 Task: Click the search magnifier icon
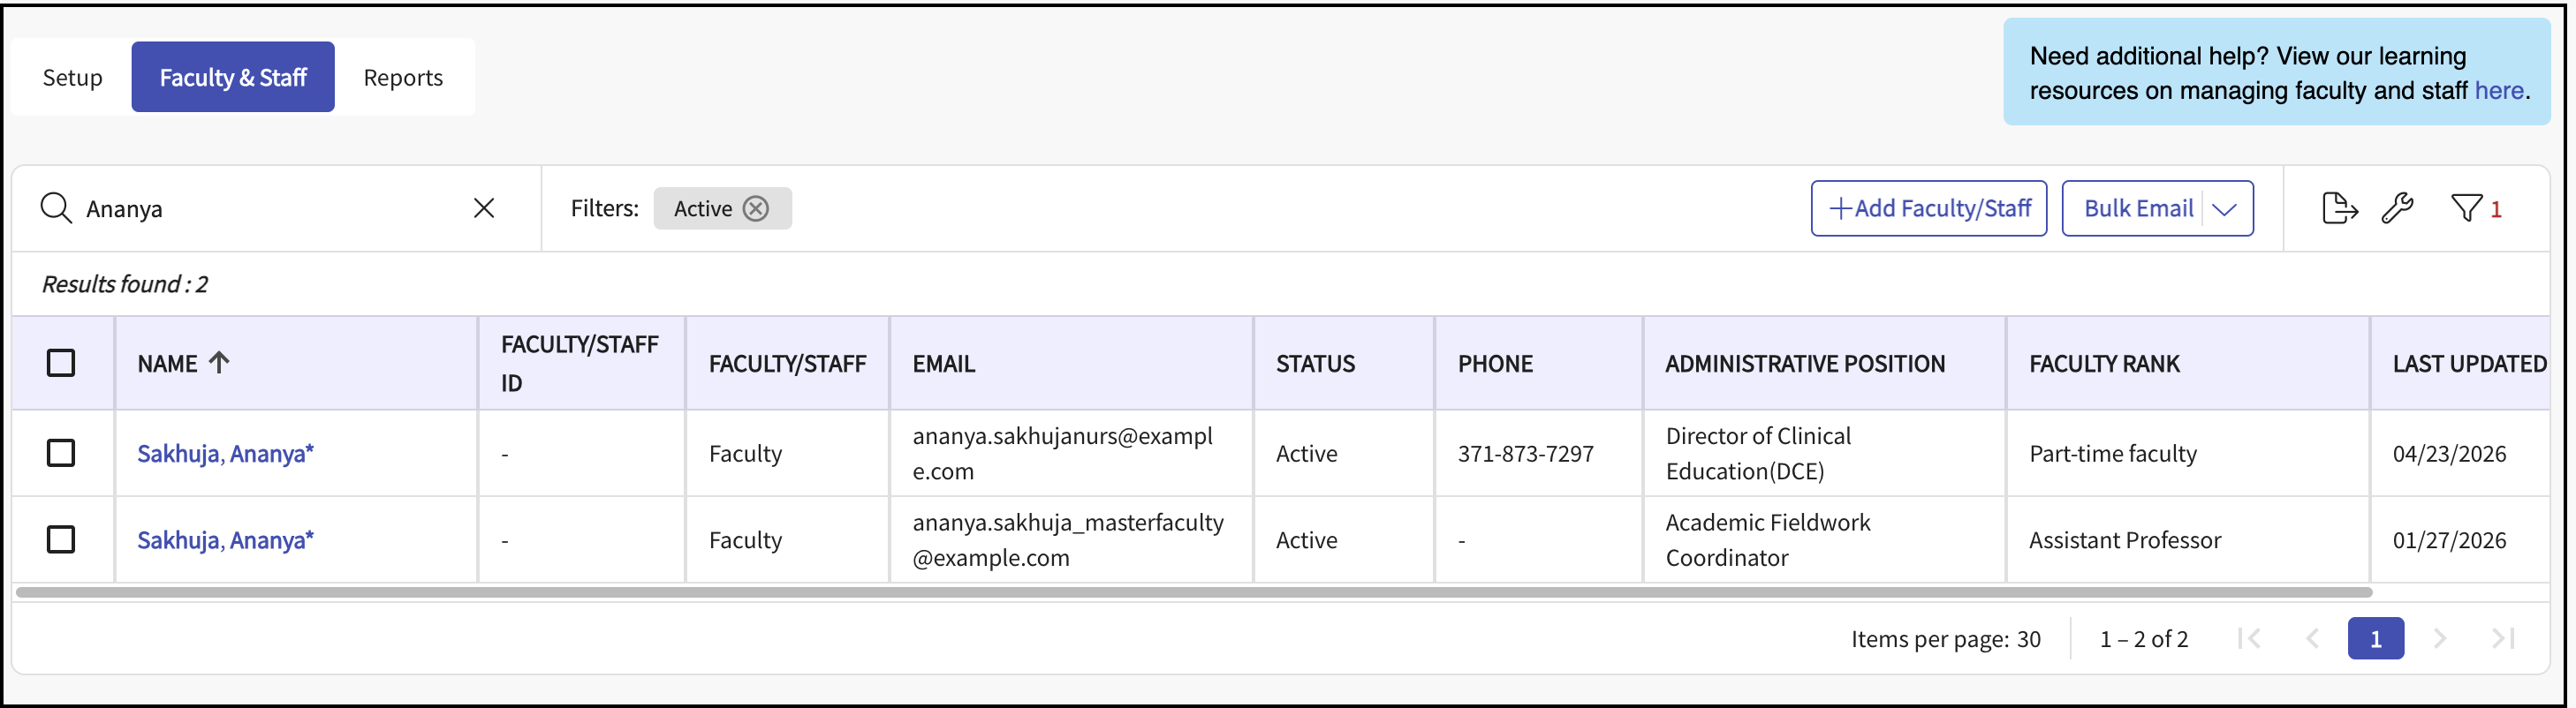(x=56, y=208)
